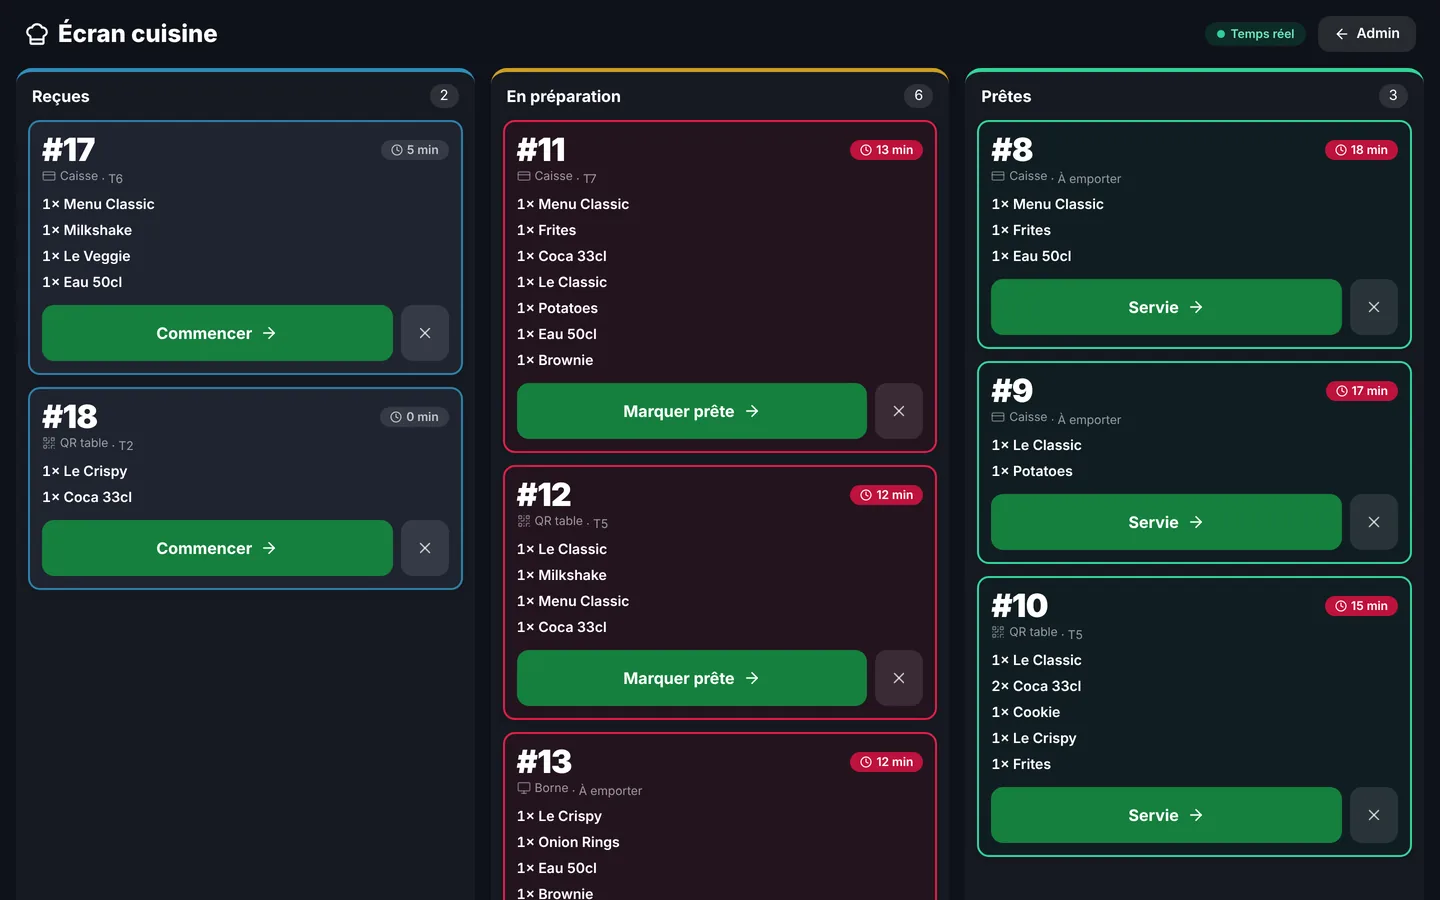Dismiss order #11 using its X button

pos(899,411)
